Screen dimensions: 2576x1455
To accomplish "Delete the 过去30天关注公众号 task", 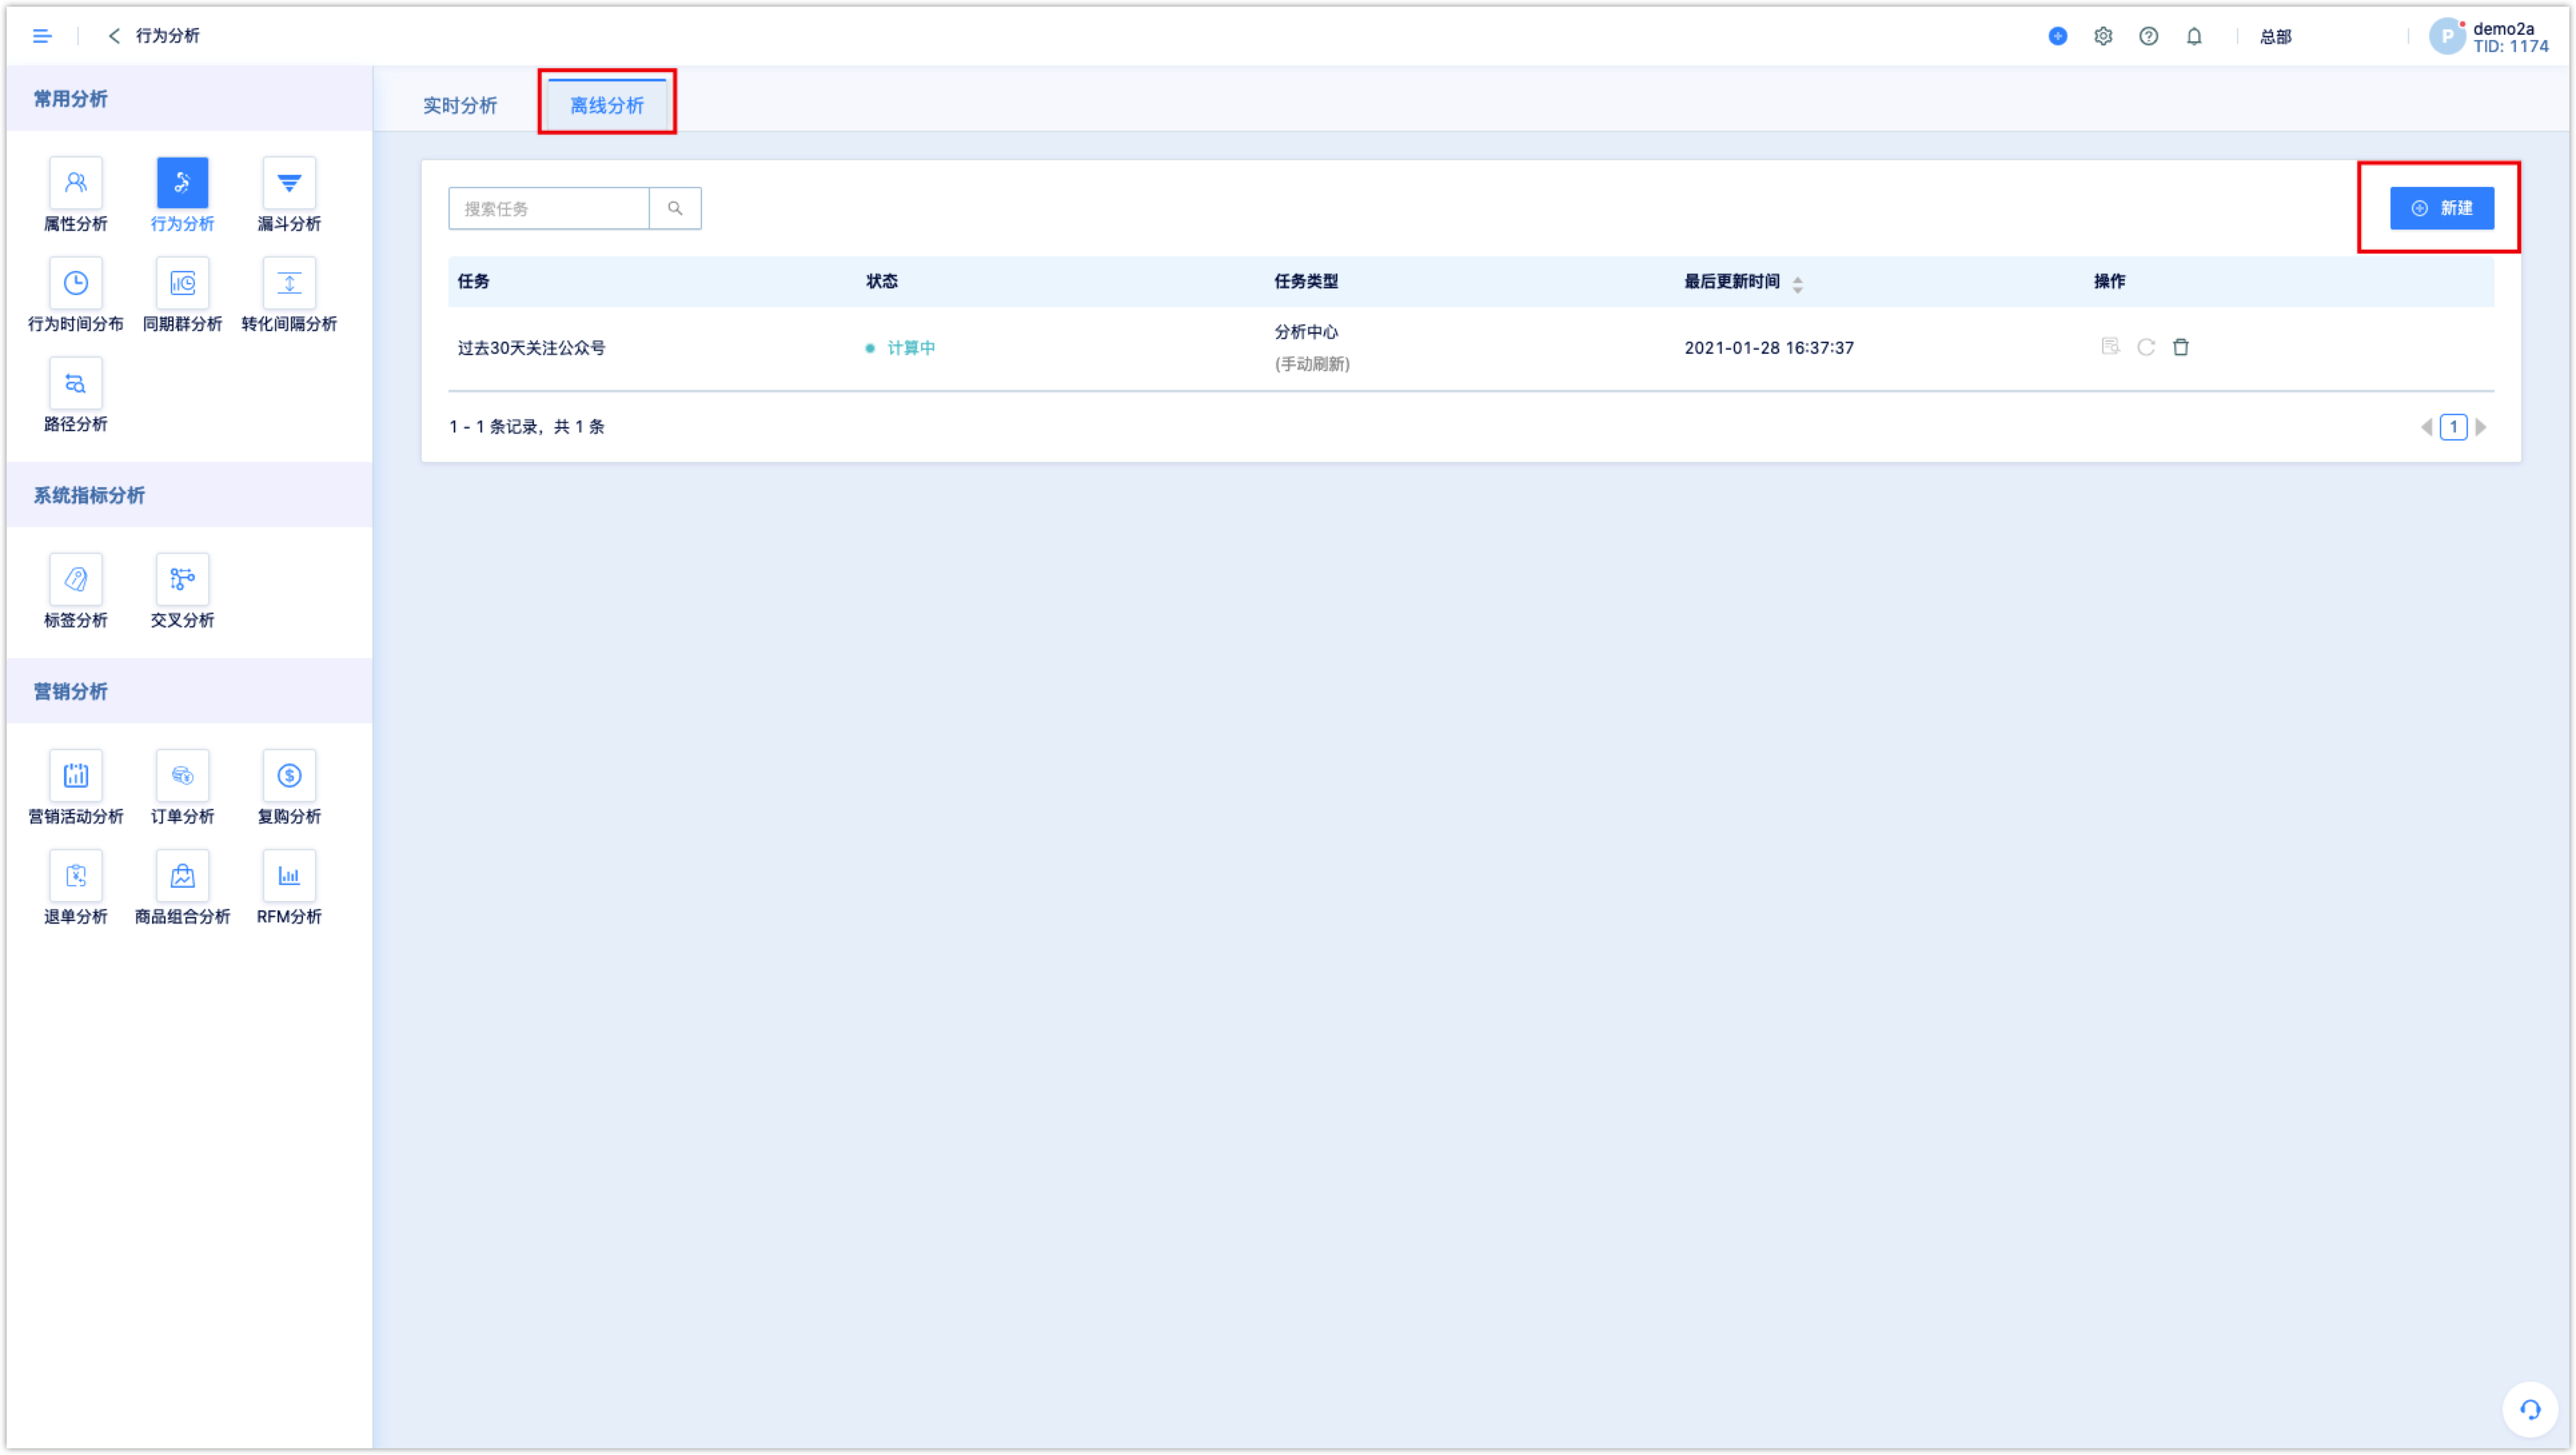I will tap(2180, 347).
